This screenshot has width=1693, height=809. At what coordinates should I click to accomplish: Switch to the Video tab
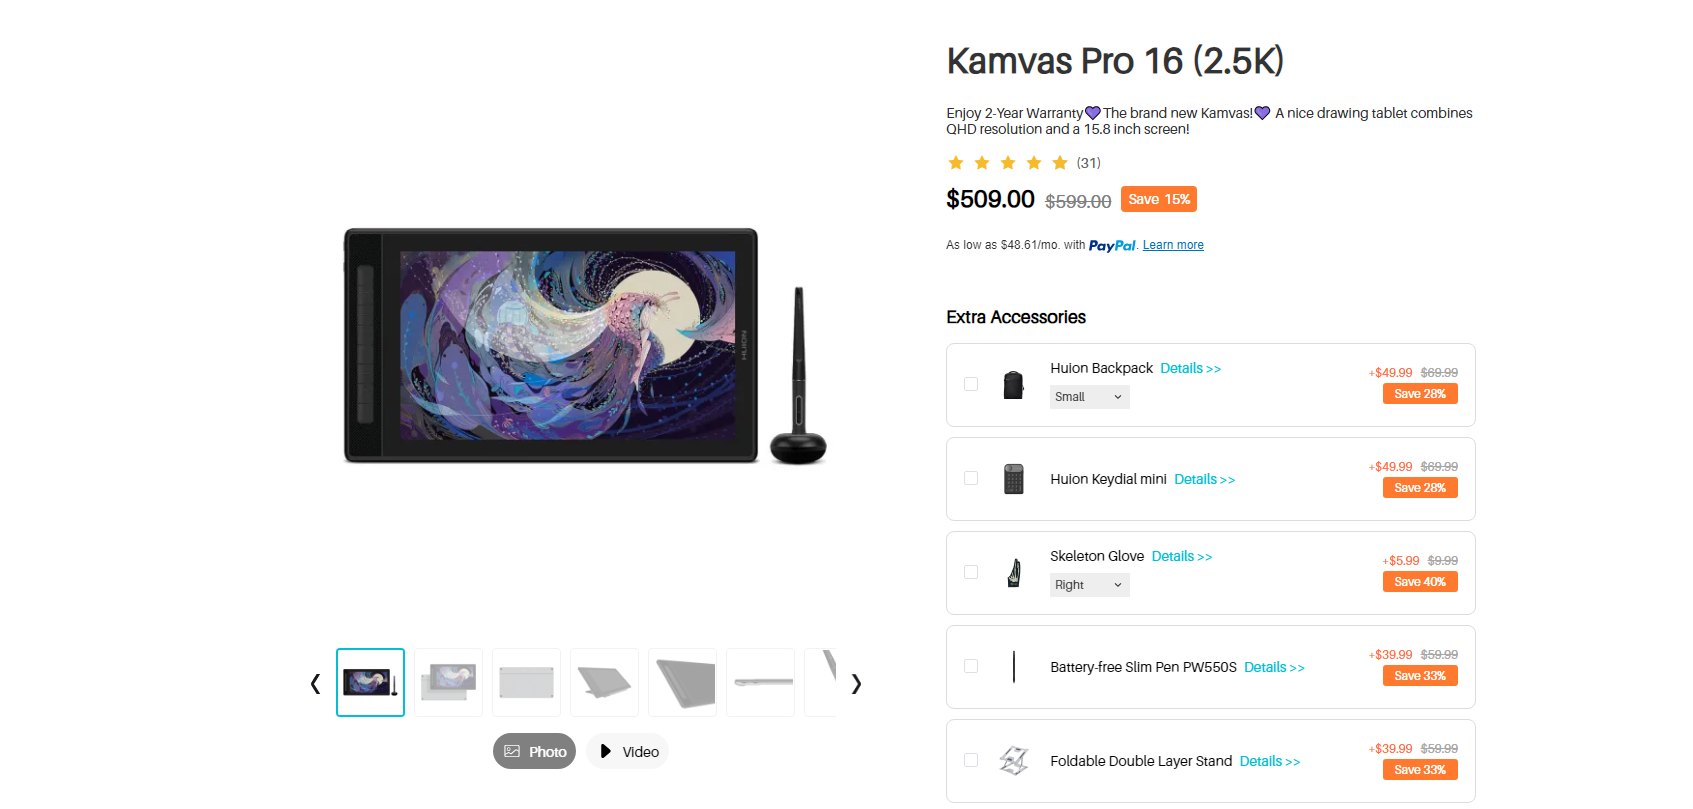(628, 752)
